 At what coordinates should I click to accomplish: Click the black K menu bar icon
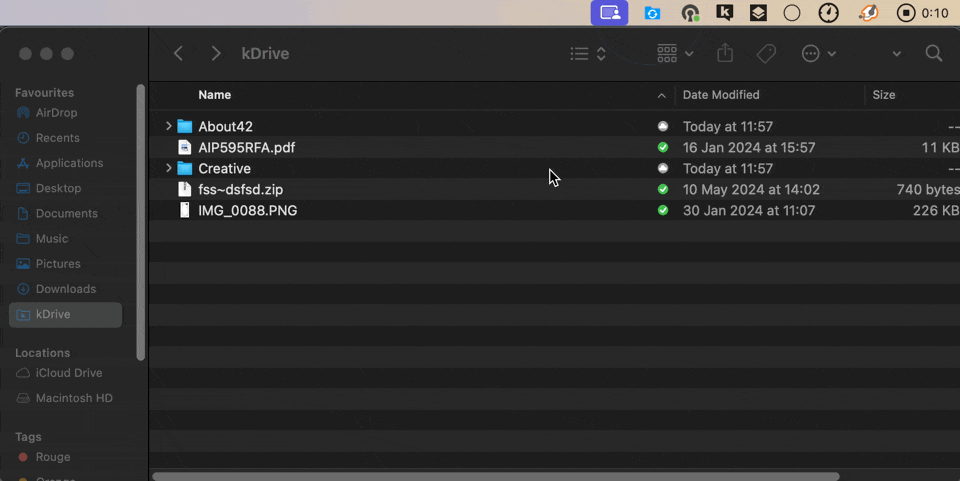pyautogui.click(x=724, y=13)
